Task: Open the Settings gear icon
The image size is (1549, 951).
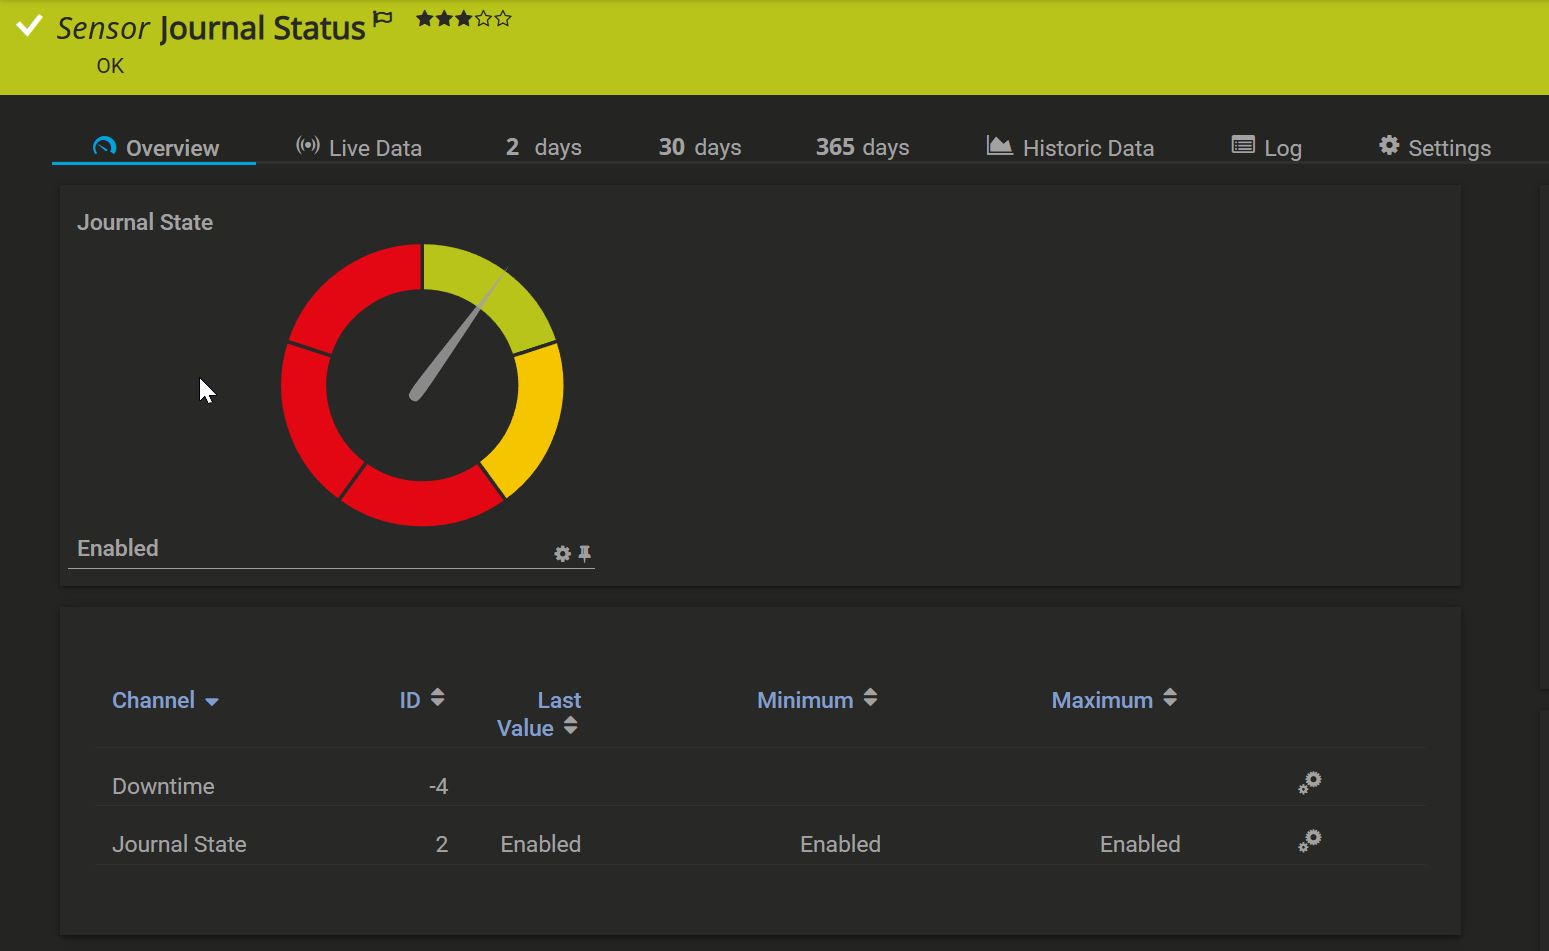Action: [1389, 145]
